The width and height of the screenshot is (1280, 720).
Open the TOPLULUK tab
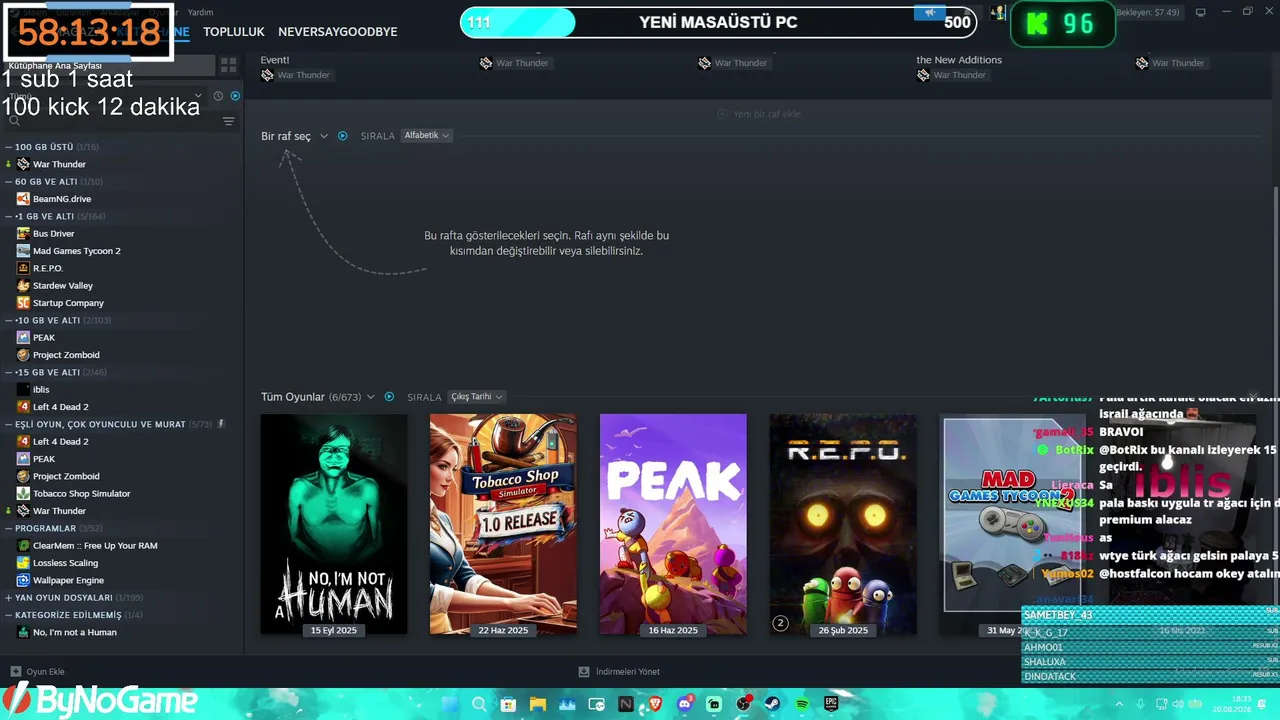234,32
